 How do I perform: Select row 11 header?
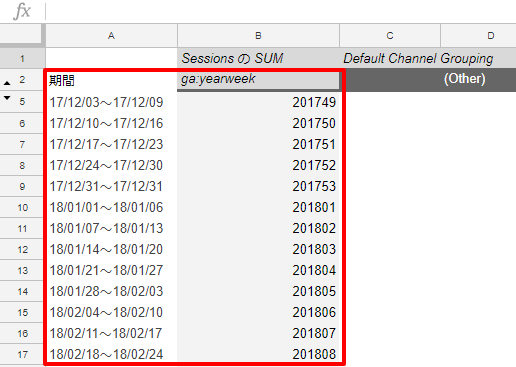(x=22, y=228)
